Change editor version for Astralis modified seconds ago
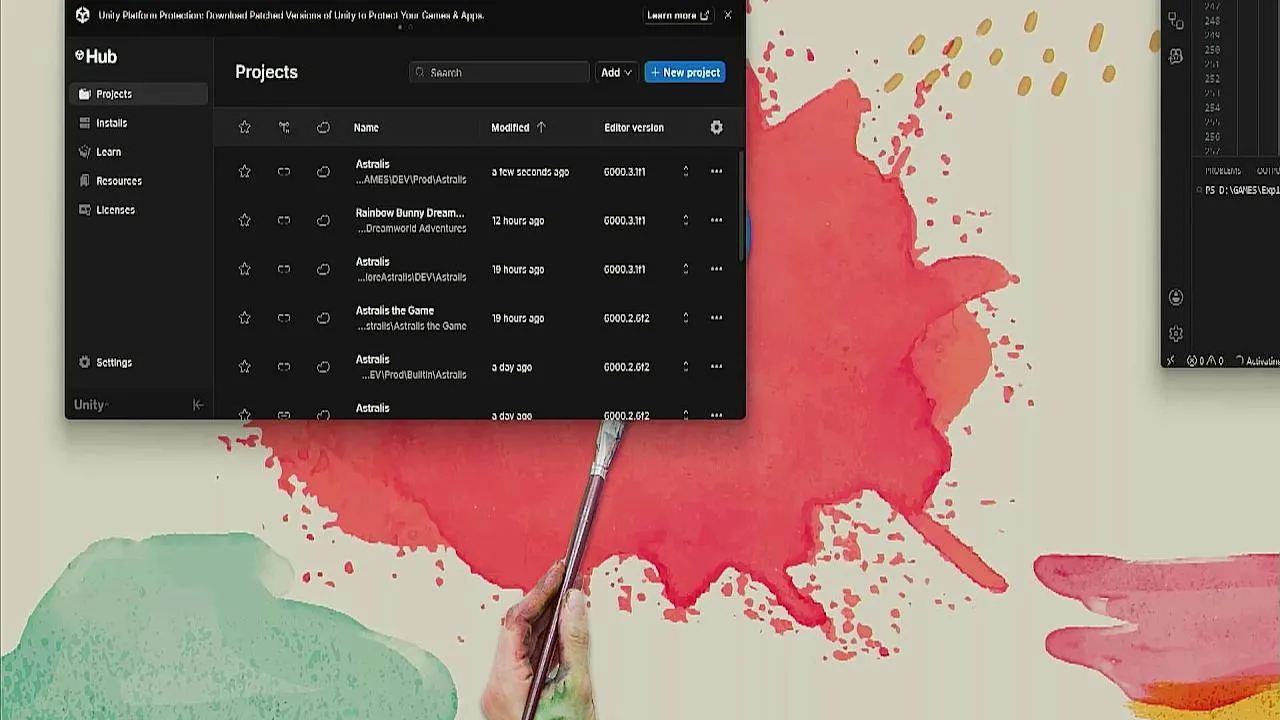The width and height of the screenshot is (1280, 720). tap(685, 172)
